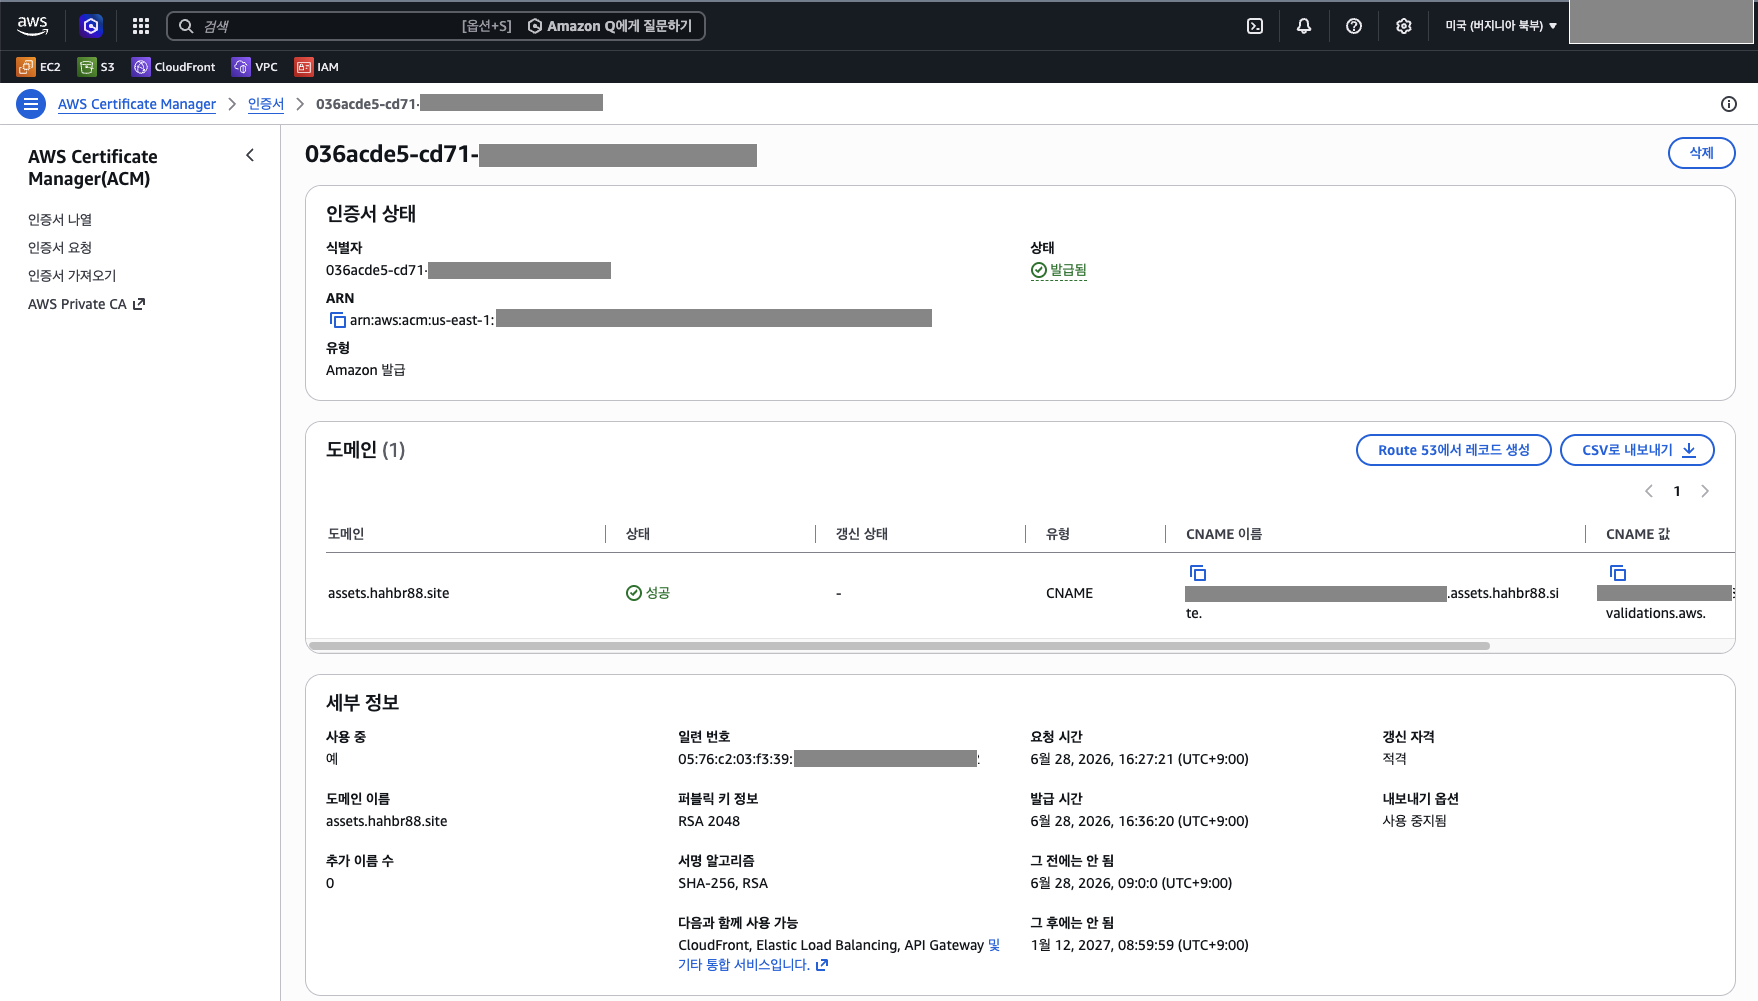
Task: Open the CloudShell terminal icon
Action: coord(1255,26)
